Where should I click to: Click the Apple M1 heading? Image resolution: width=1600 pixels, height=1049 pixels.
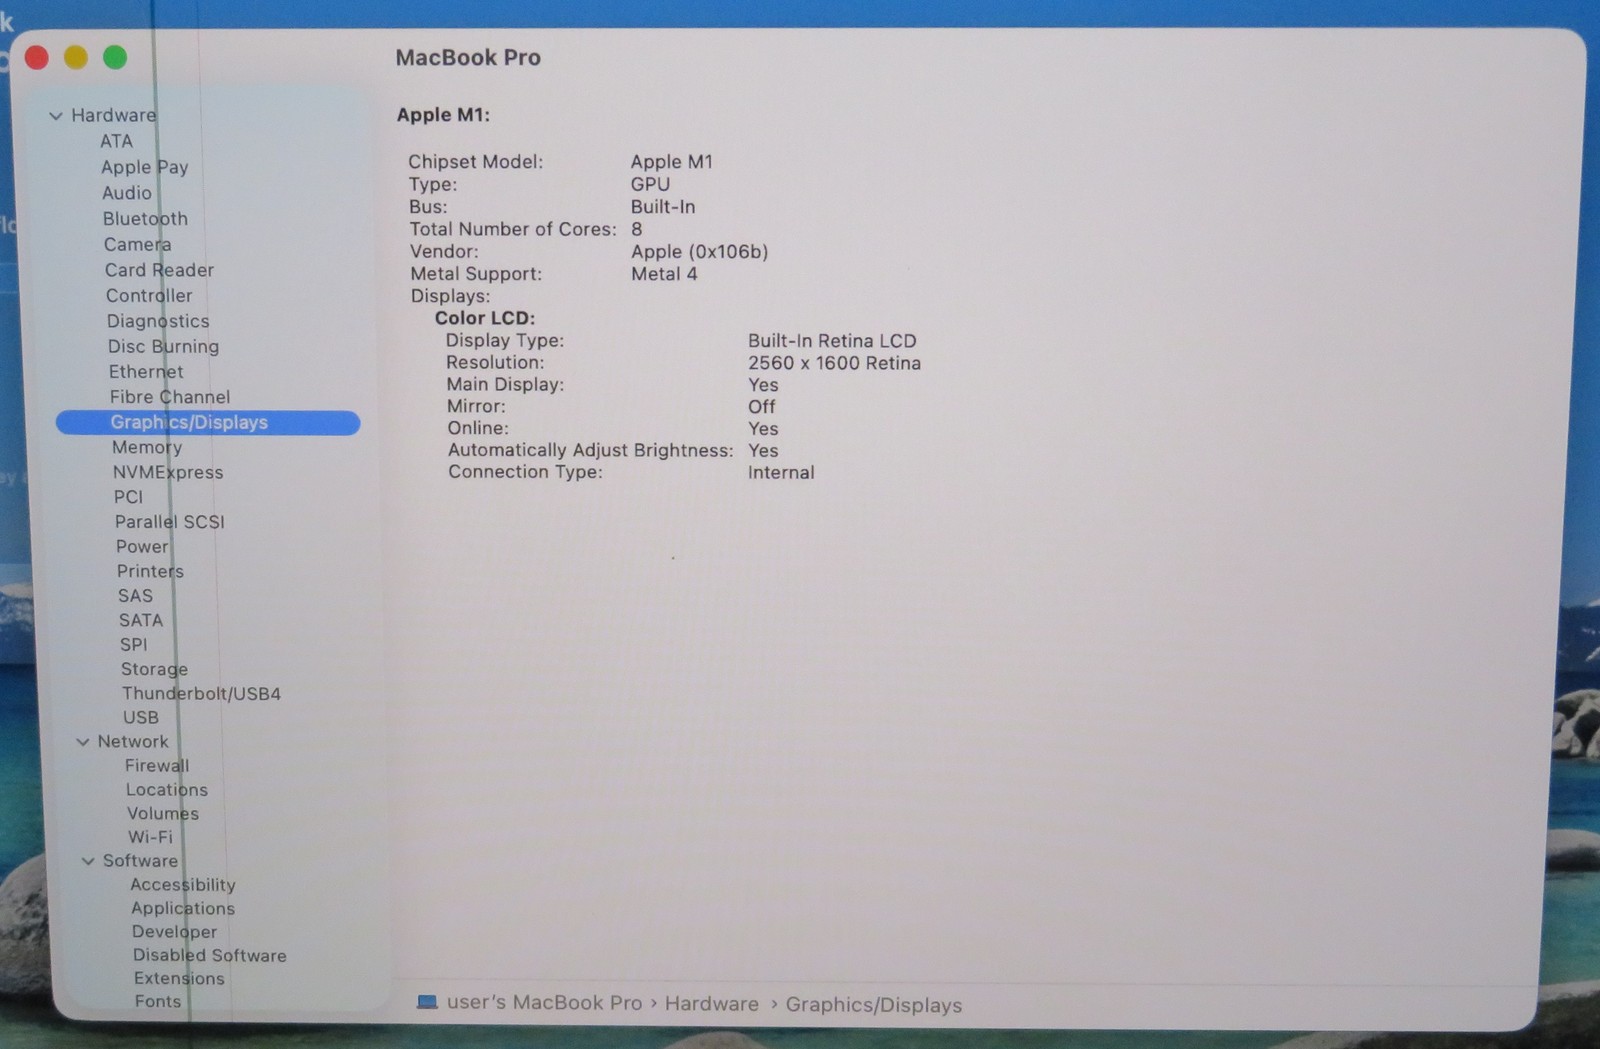443,115
